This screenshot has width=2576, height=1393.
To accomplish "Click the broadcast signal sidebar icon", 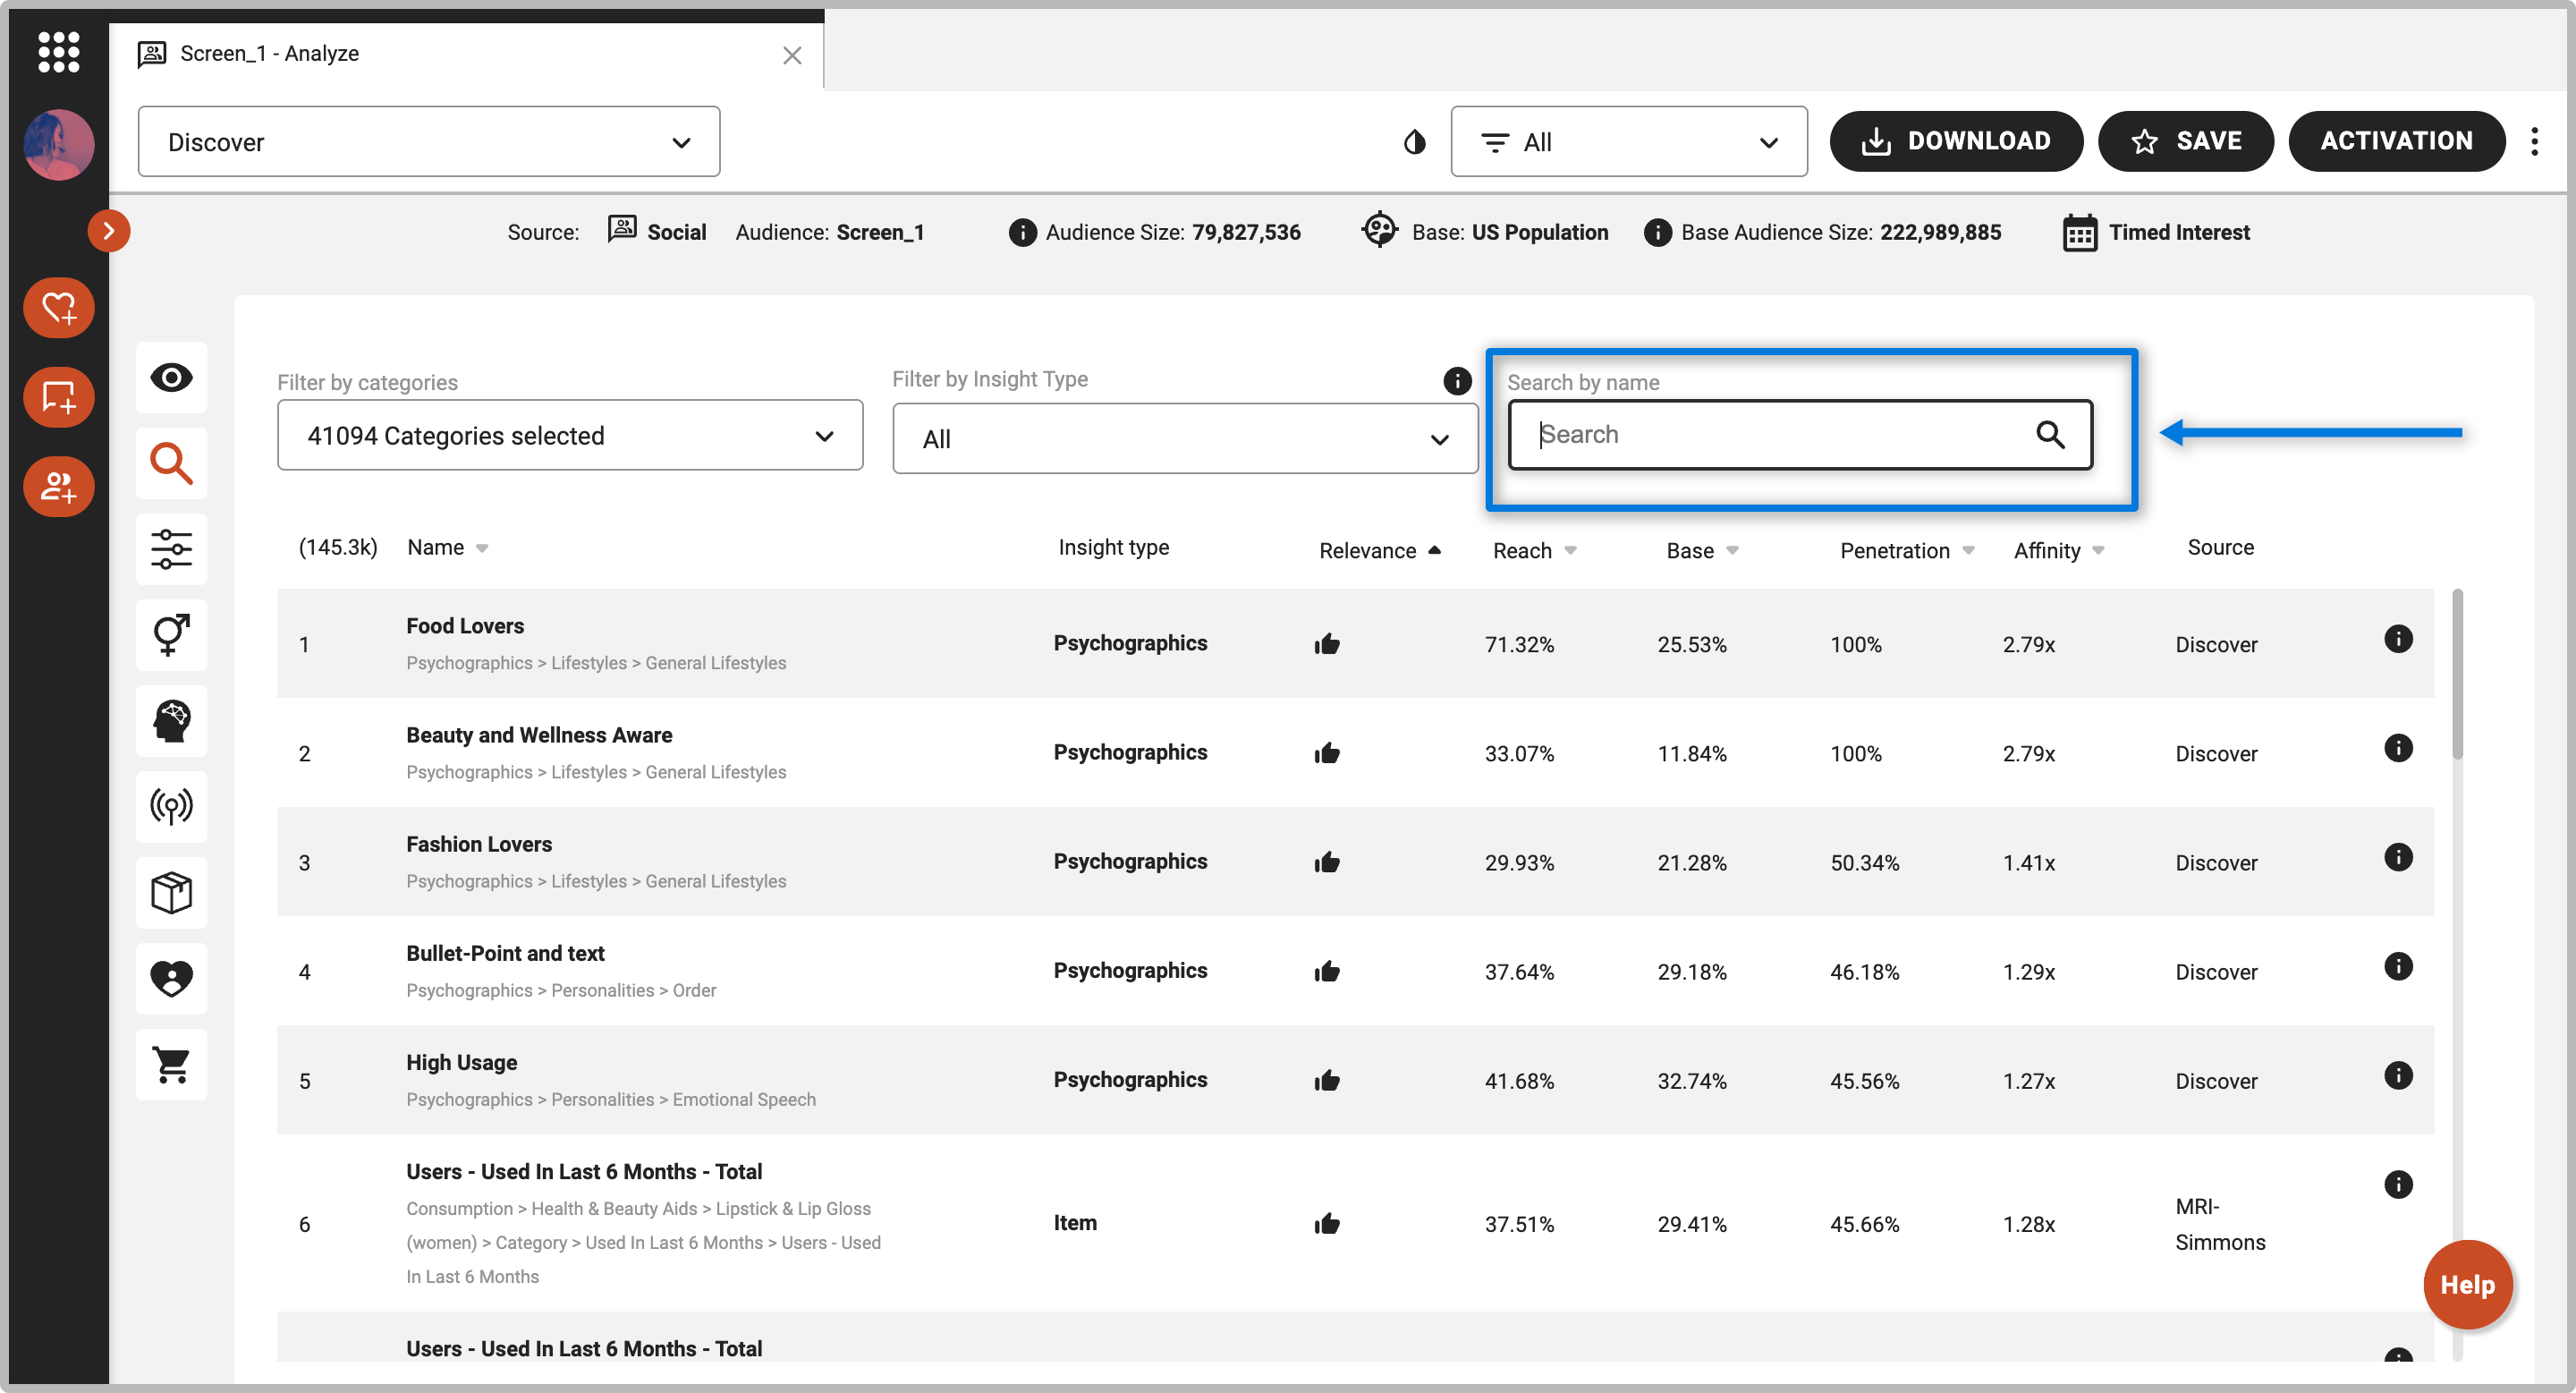I will [171, 806].
